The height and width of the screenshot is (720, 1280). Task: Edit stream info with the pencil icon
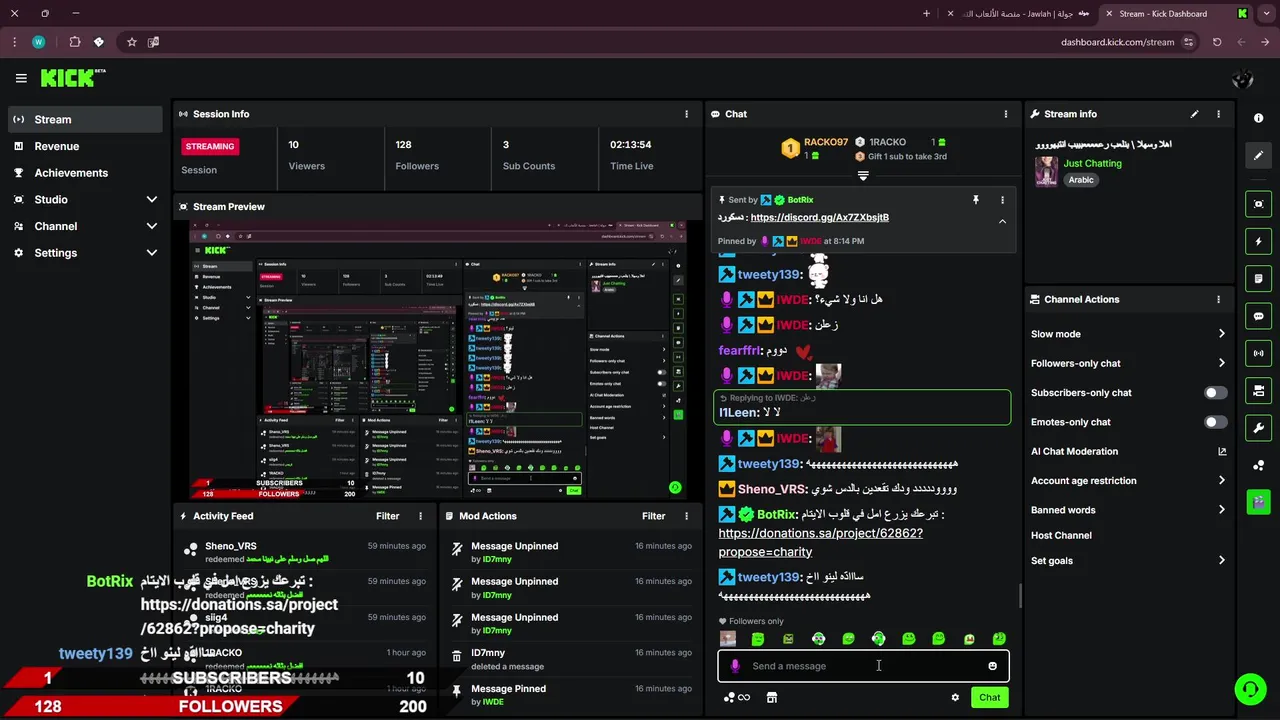1194,114
